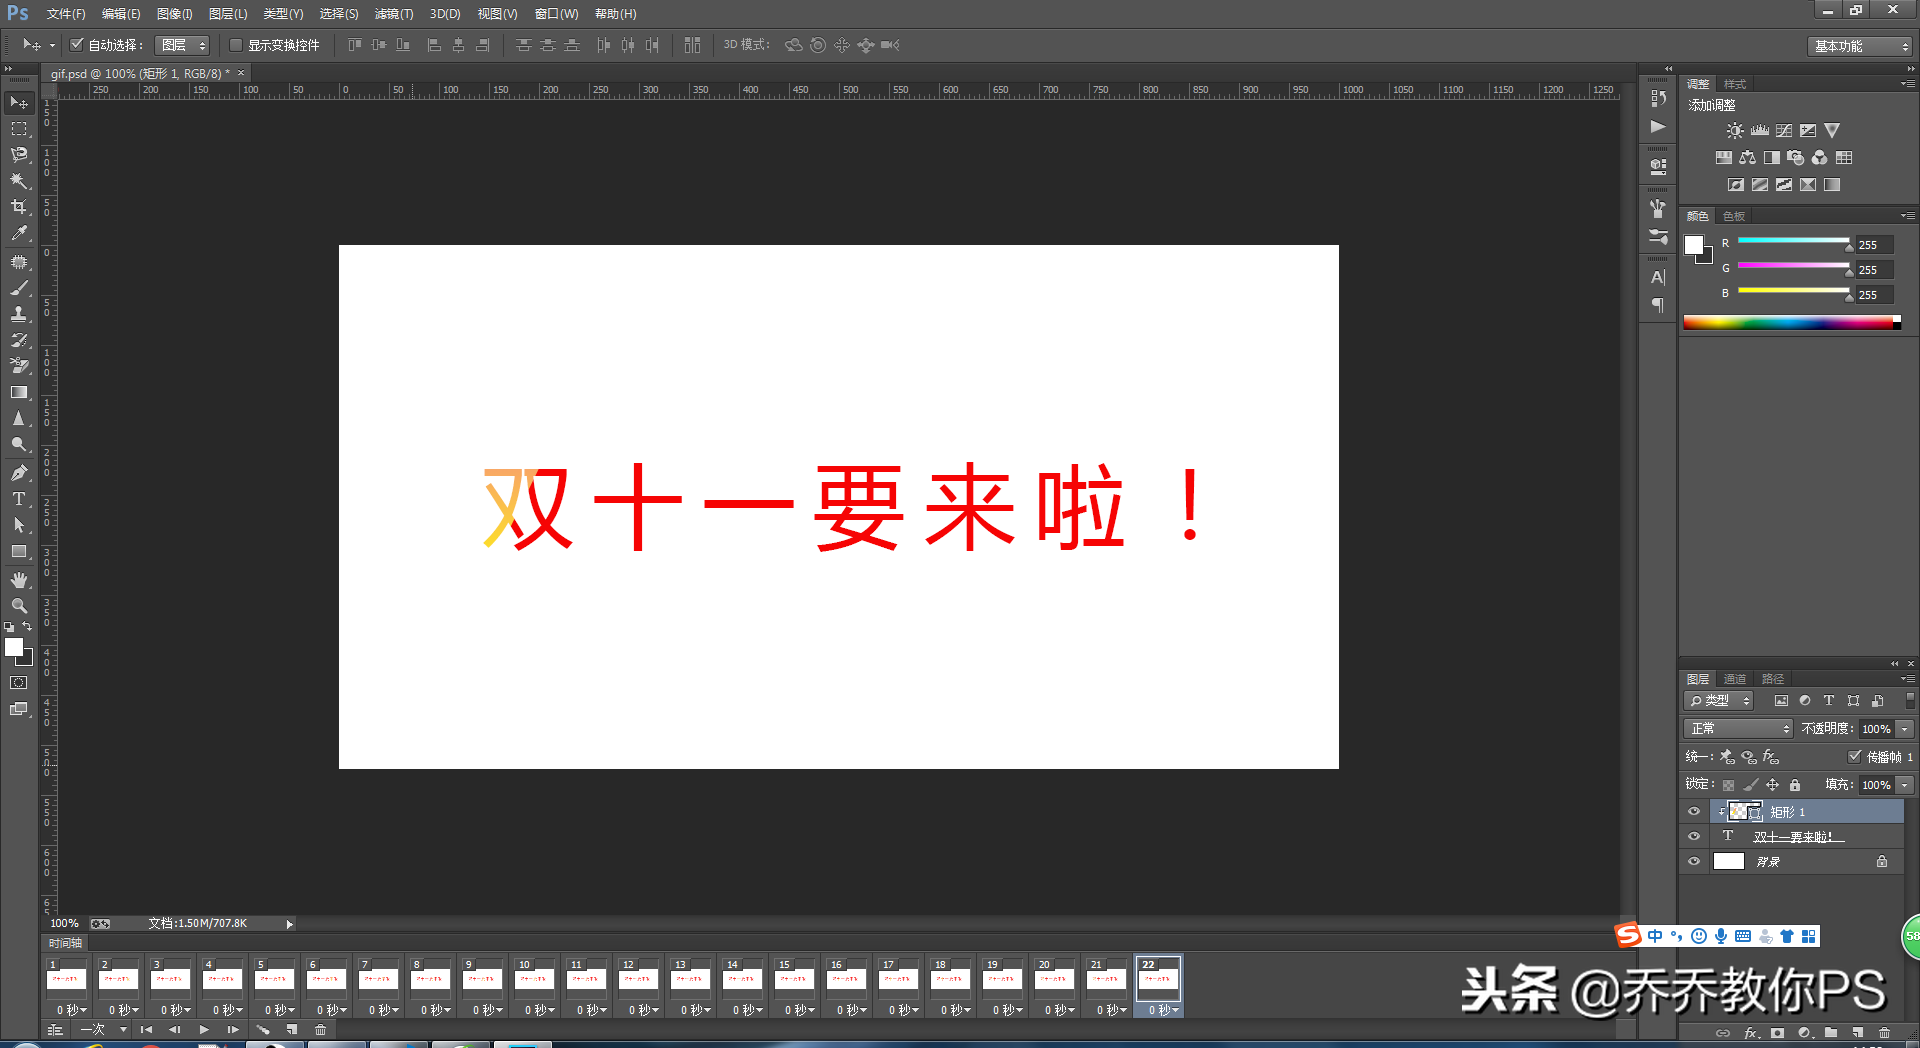Switch to the 通道 tab
The image size is (1920, 1048).
coord(1735,679)
